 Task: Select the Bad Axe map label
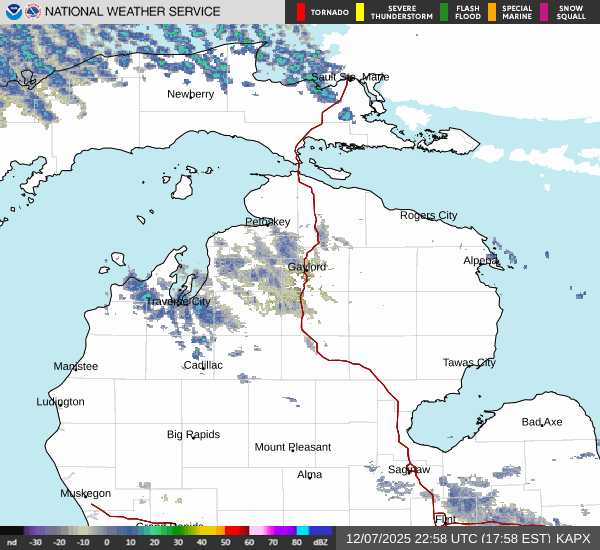coord(542,422)
